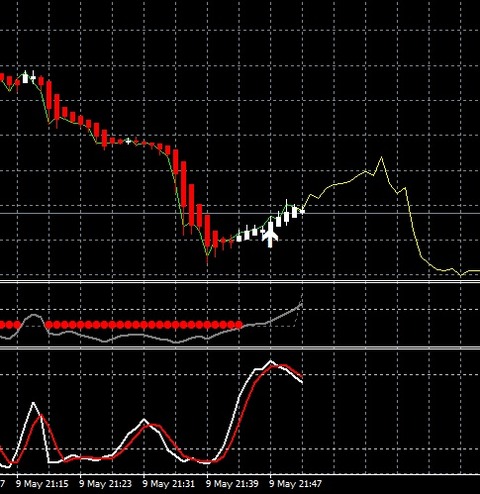Click the '9 May 21:15' time label
This screenshot has height=494, width=480.
click(x=42, y=484)
